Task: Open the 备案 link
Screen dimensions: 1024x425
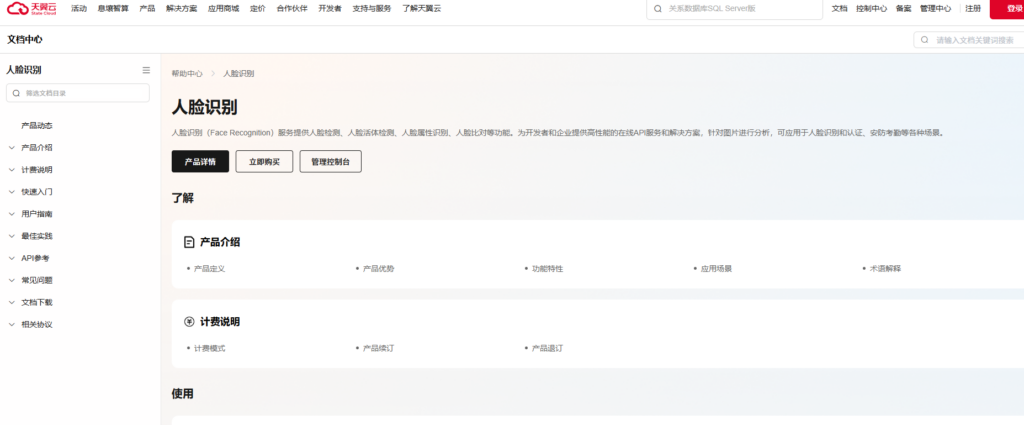Action: pos(903,9)
